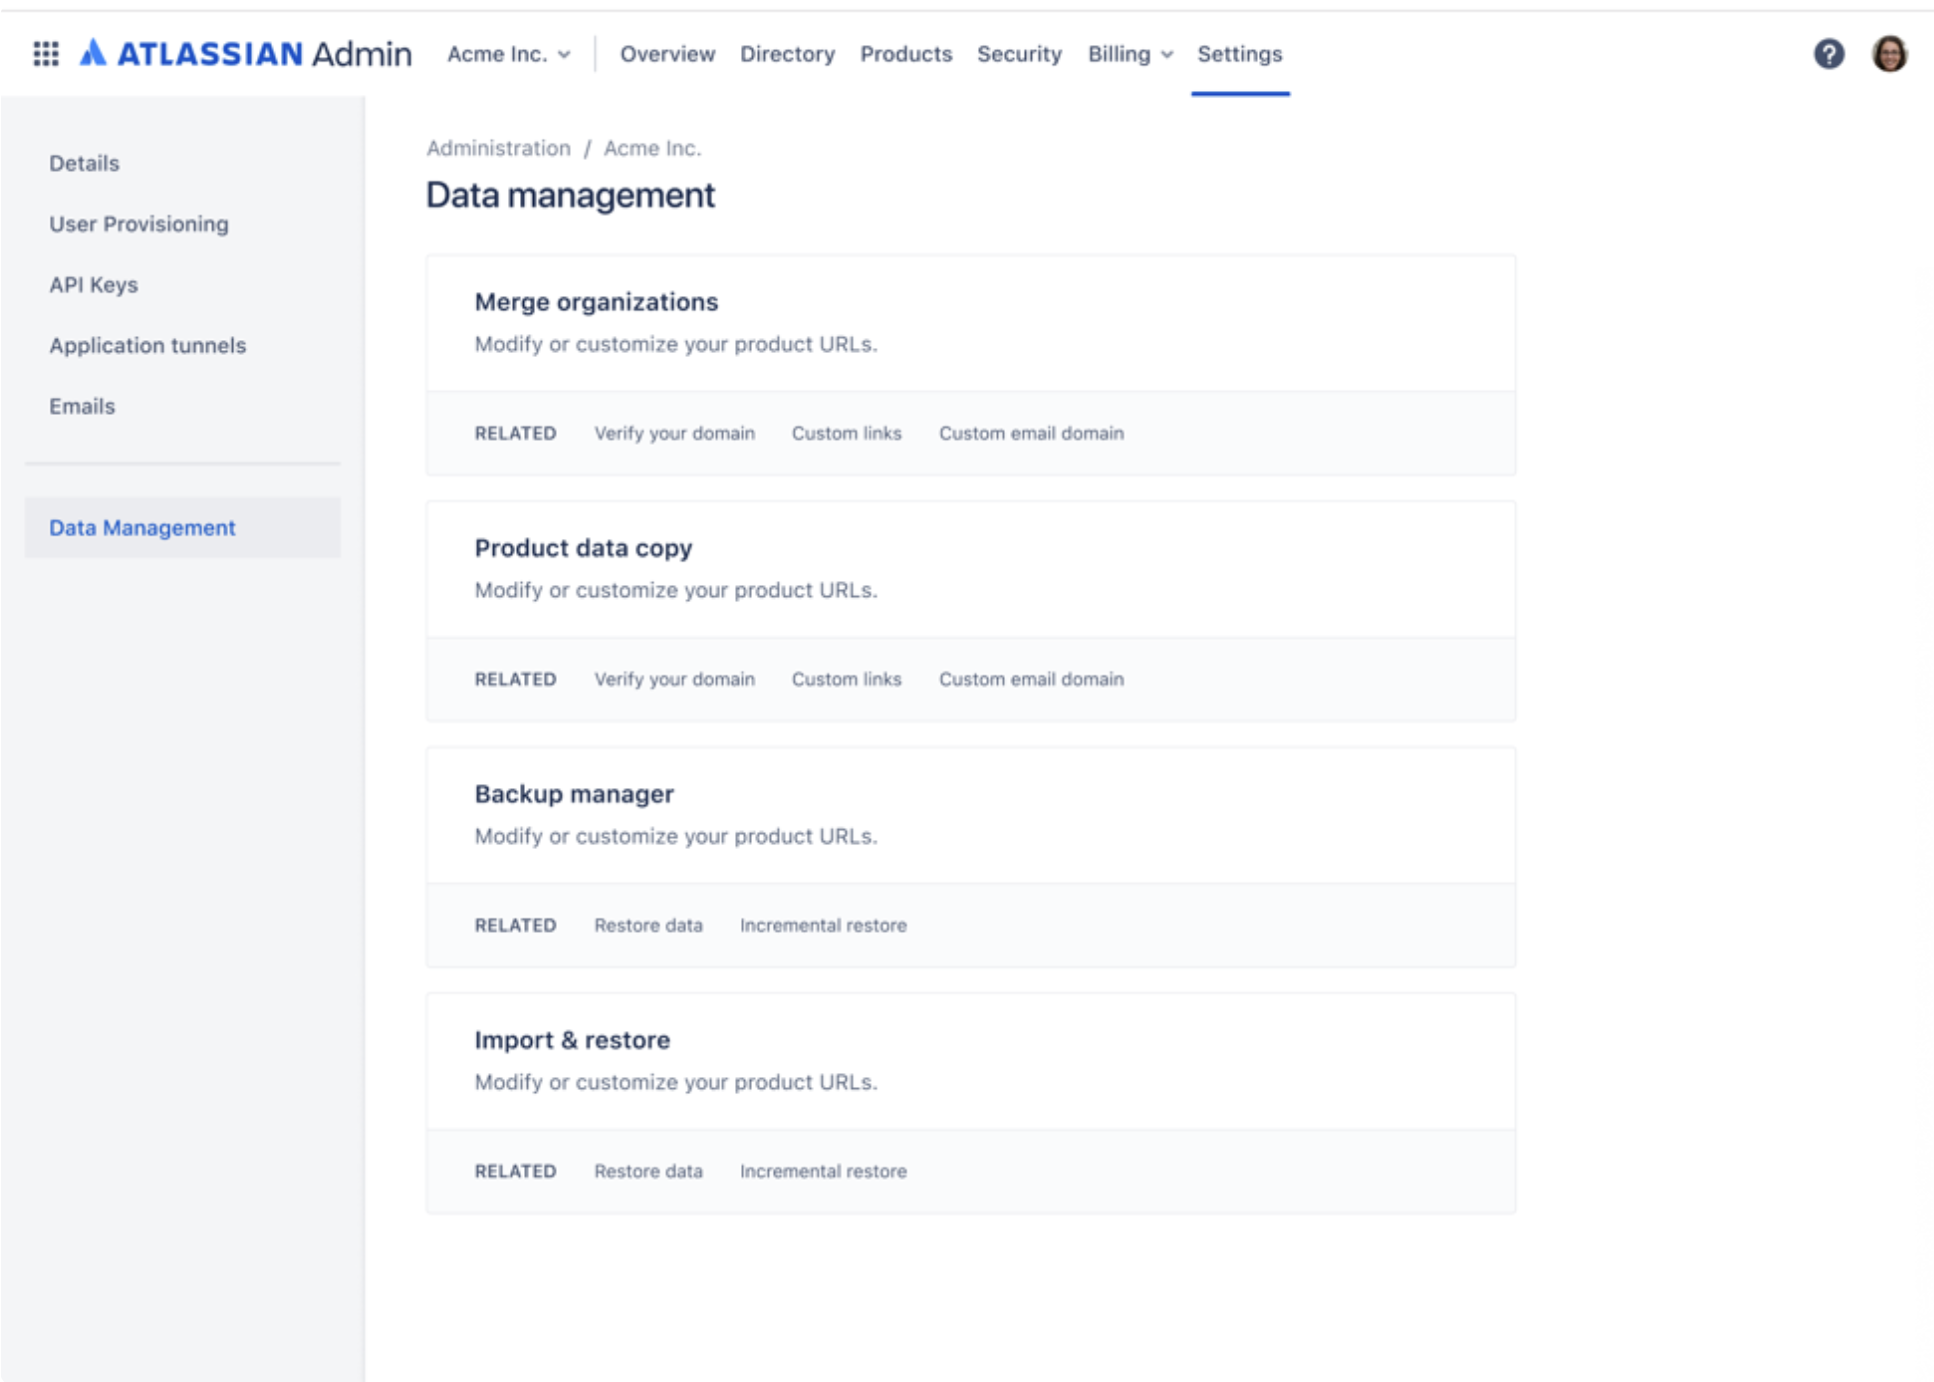
Task: Open the help question mark icon
Action: (x=1828, y=54)
